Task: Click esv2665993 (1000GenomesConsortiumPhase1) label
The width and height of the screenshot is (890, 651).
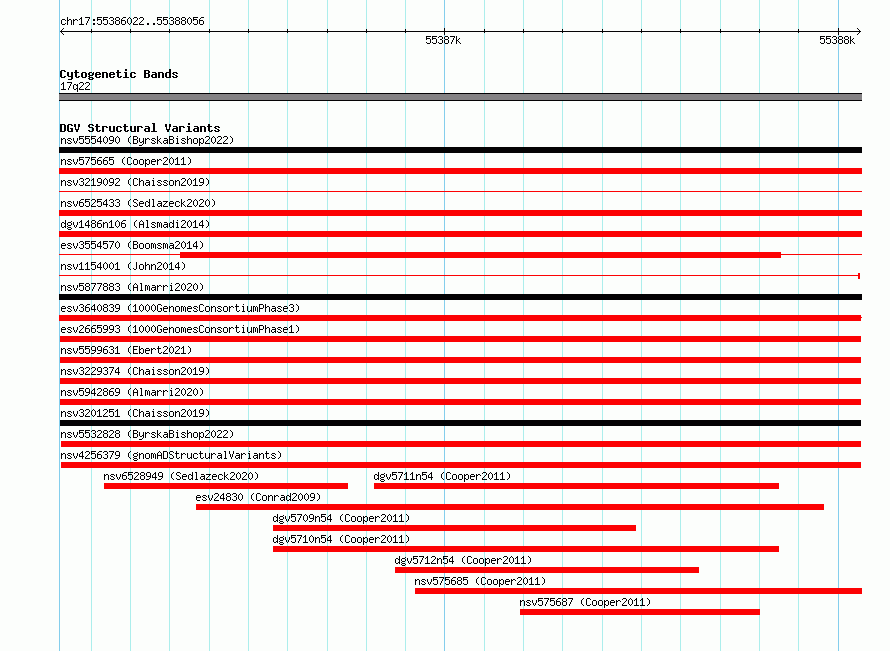Action: [180, 329]
